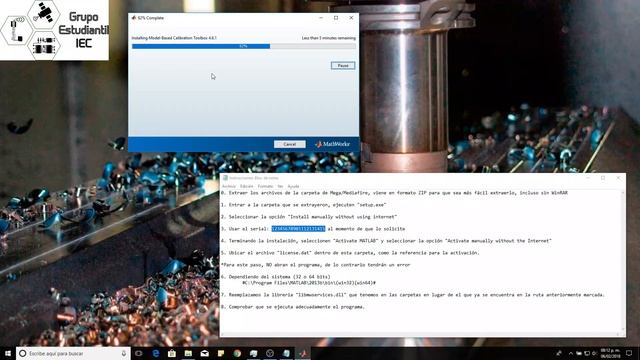Click the Notepad vertical scrollbar
Image resolution: width=640 pixels, height=360 pixels.
[x=623, y=260]
